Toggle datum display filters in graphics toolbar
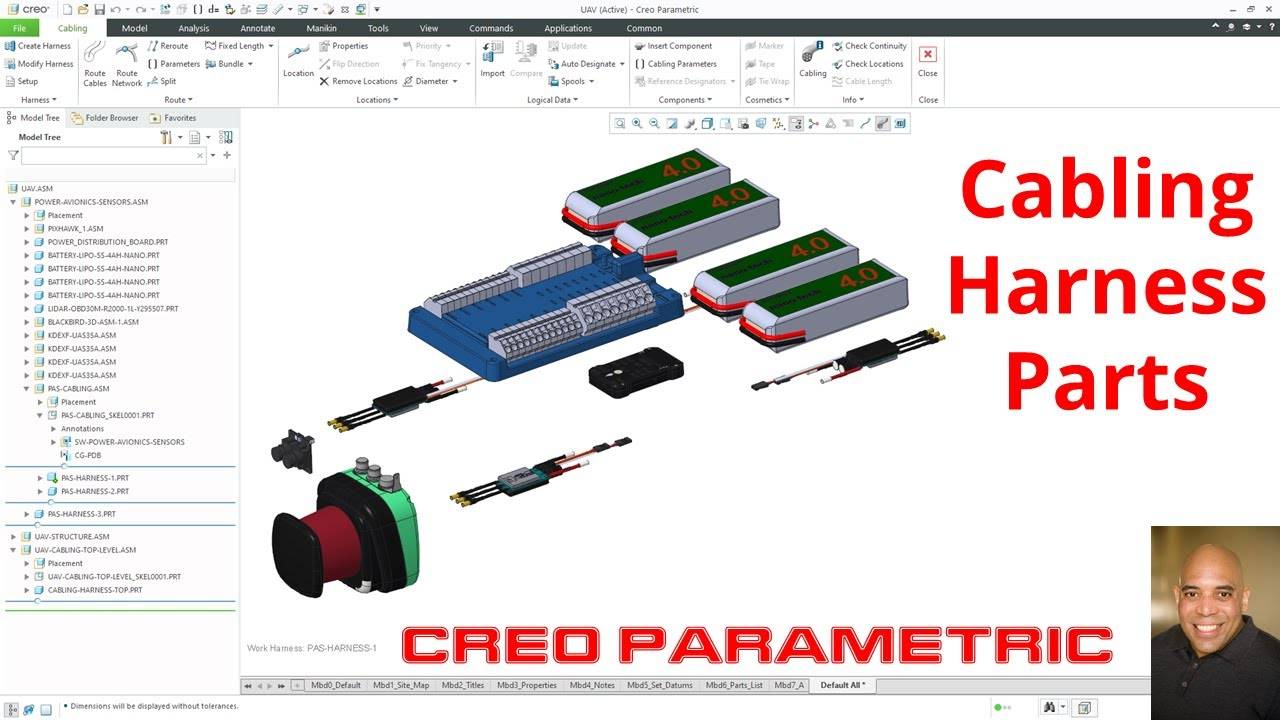The height and width of the screenshot is (720, 1280). [778, 124]
